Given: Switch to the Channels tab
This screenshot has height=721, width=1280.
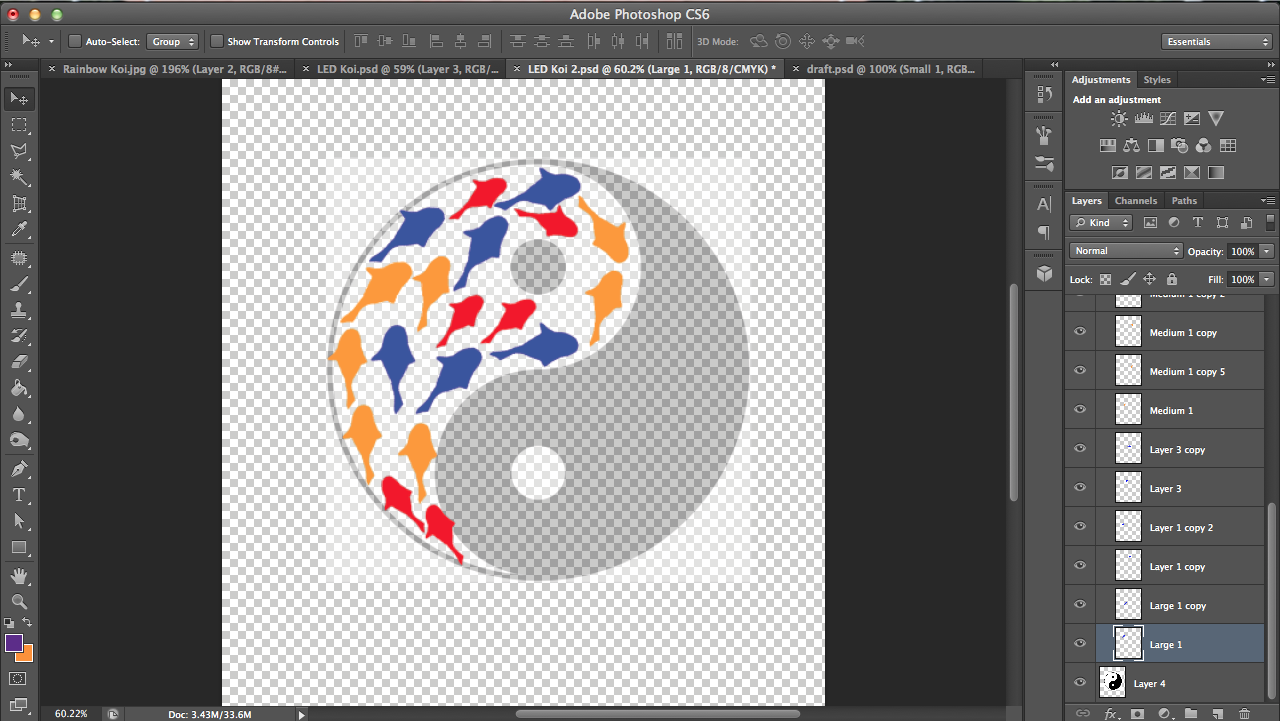Looking at the screenshot, I should (x=1136, y=200).
